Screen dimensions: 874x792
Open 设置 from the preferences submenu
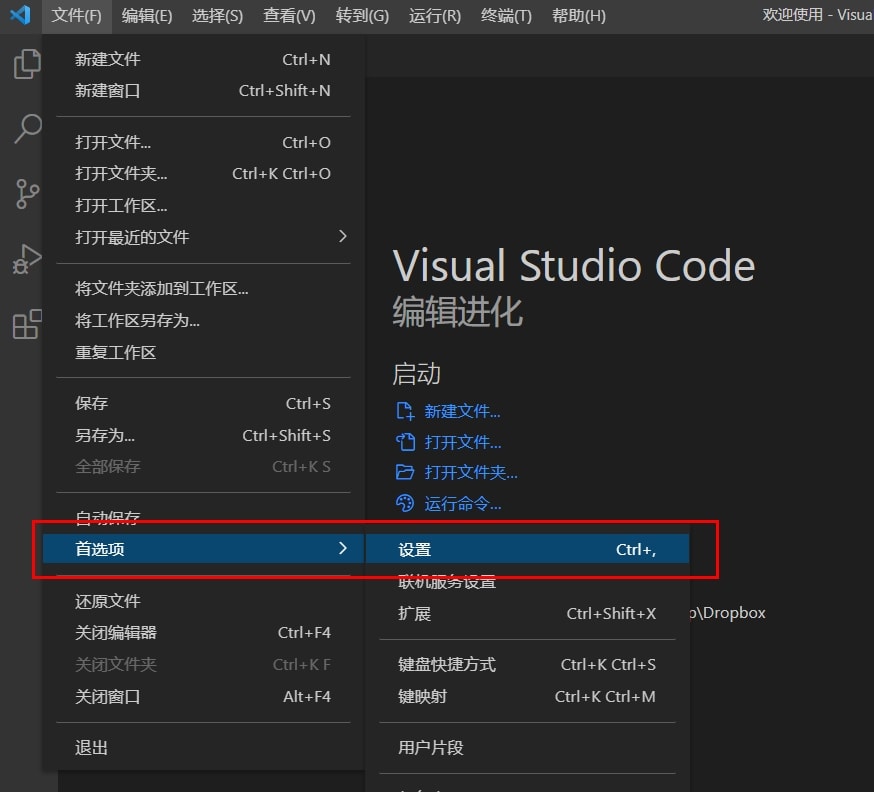click(527, 549)
